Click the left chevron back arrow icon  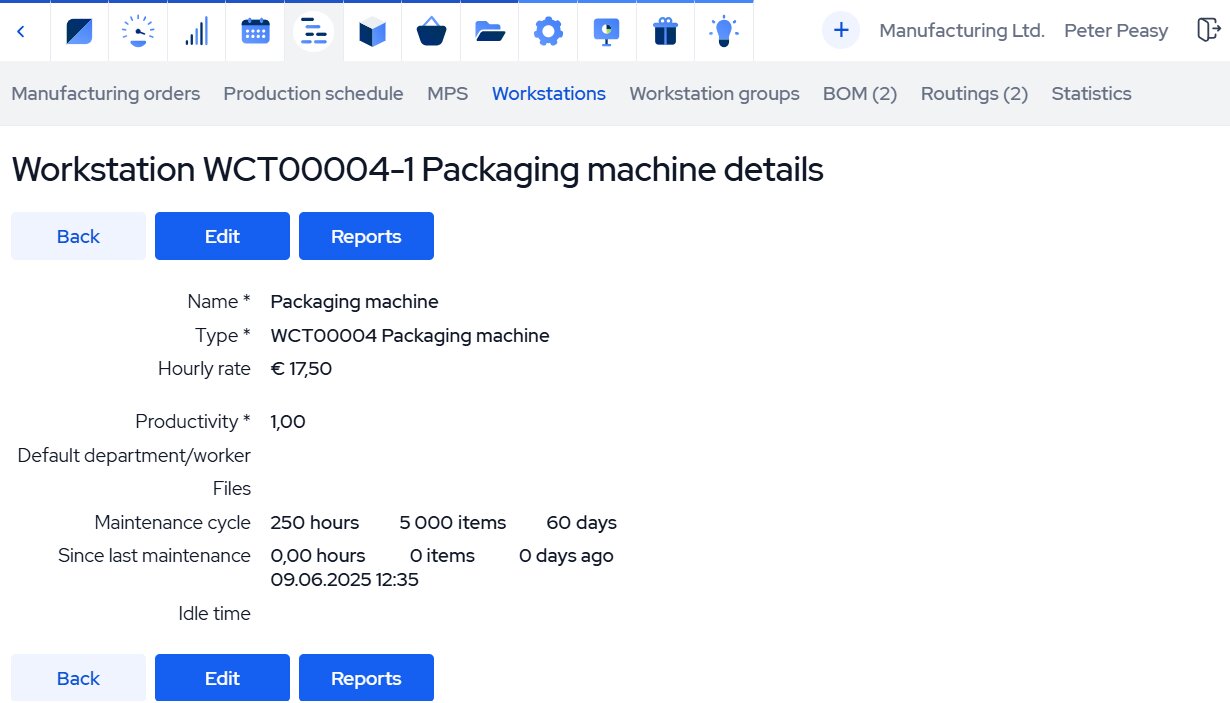(21, 32)
